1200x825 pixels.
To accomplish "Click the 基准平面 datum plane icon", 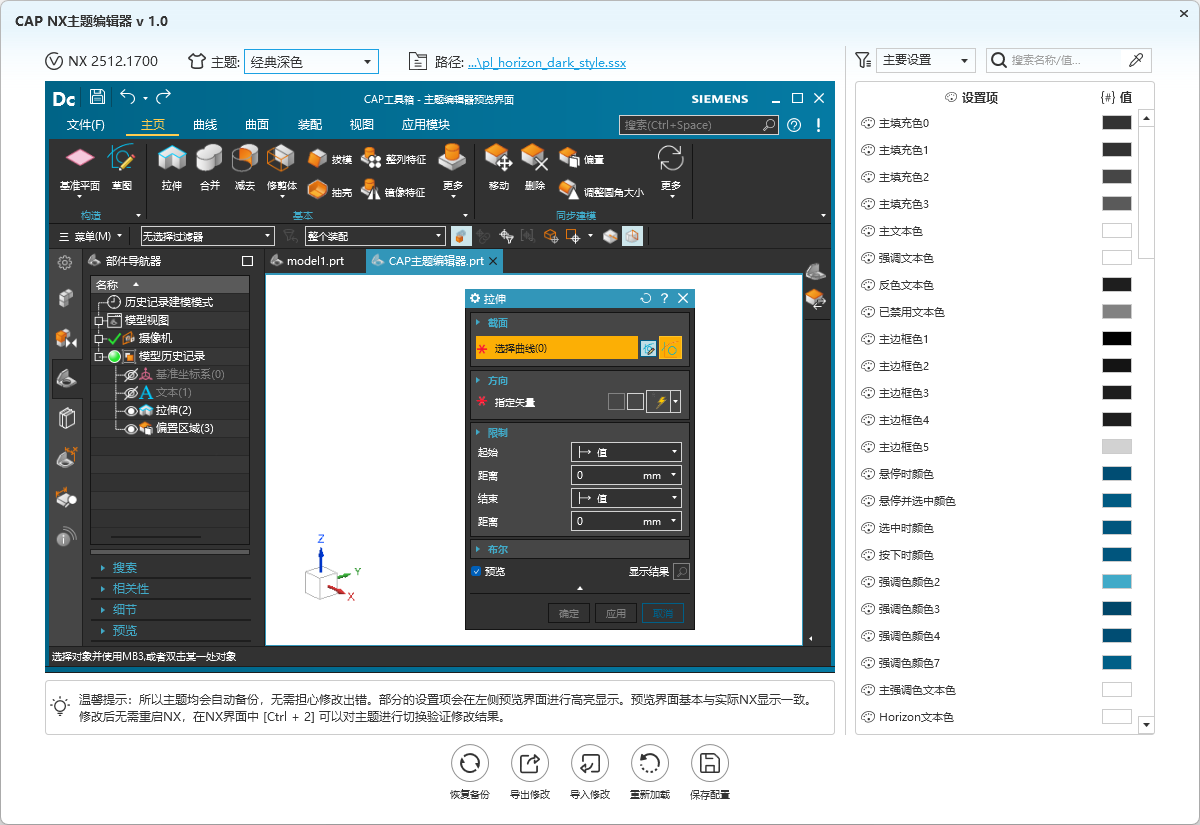I will tap(79, 158).
